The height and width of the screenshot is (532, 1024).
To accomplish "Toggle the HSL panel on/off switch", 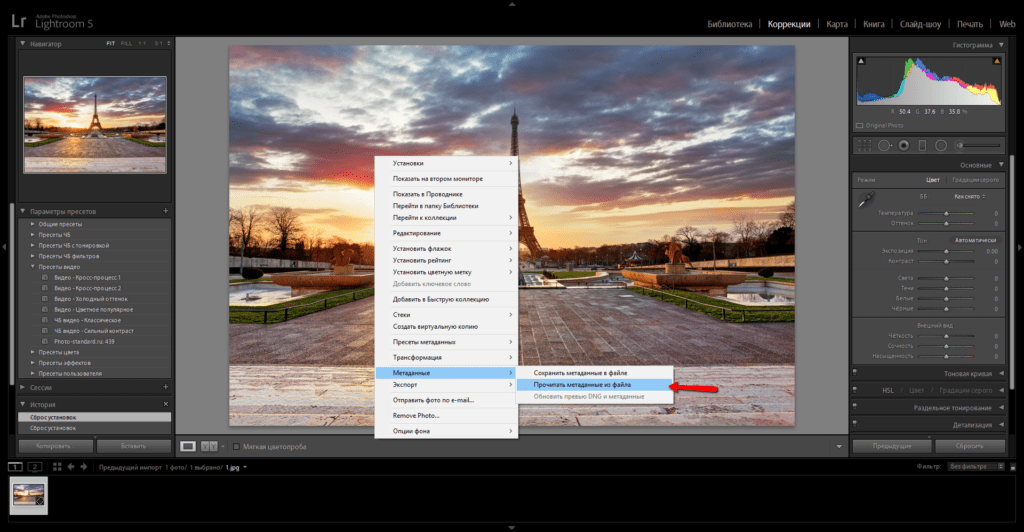I will coord(854,390).
